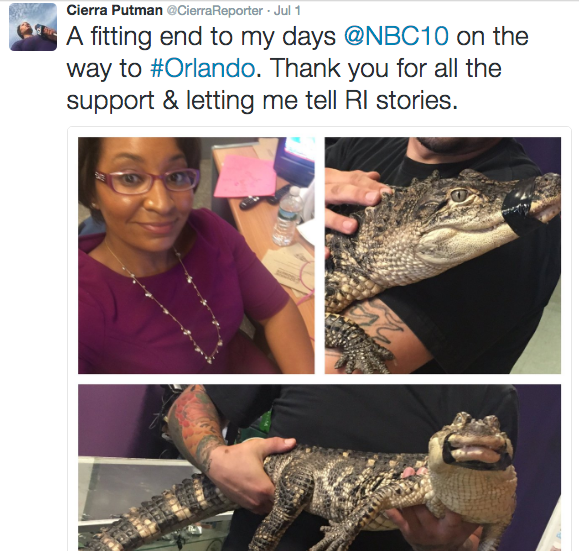The image size is (579, 551).
Task: Click the alligator's eye in close-up photo
Action: click(459, 195)
